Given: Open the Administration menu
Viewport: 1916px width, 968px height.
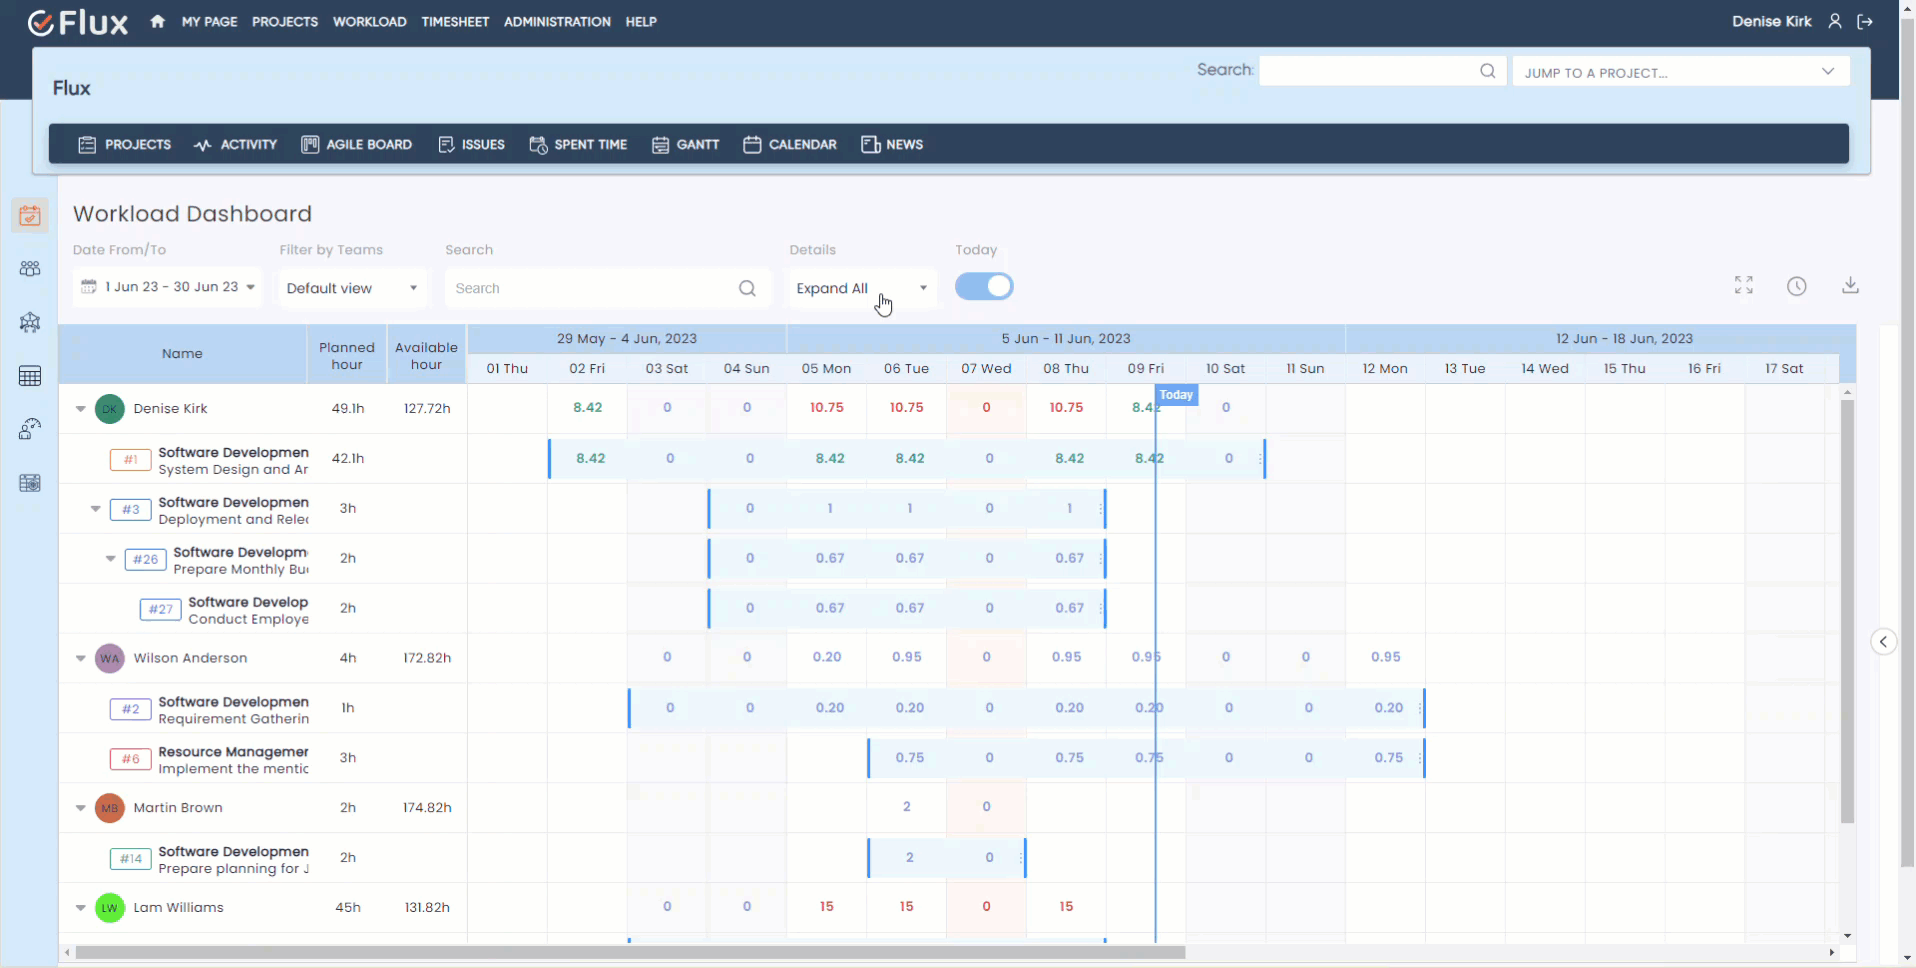Looking at the screenshot, I should click(556, 21).
